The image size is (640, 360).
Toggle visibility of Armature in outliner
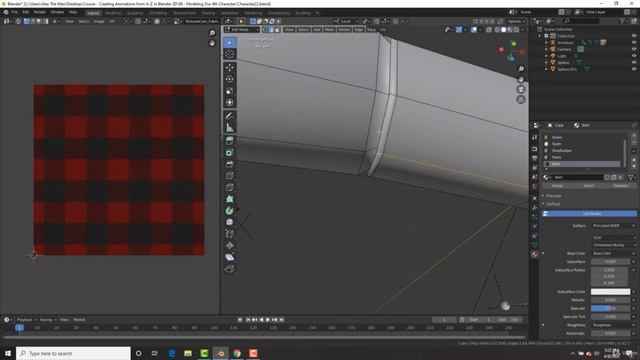(634, 42)
